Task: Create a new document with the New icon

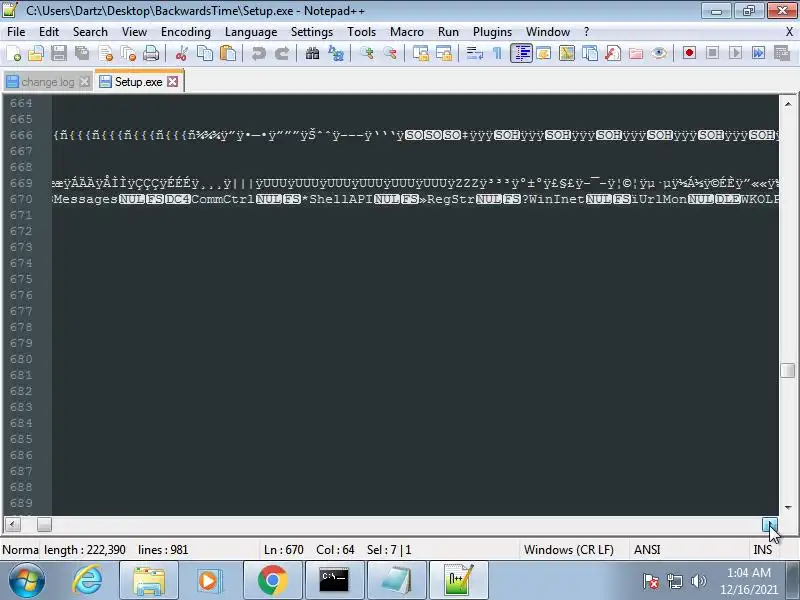Action: click(x=14, y=53)
